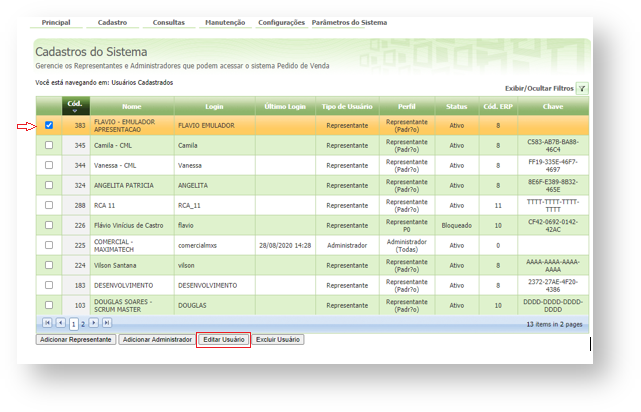Open page 2 of the user list

83,324
